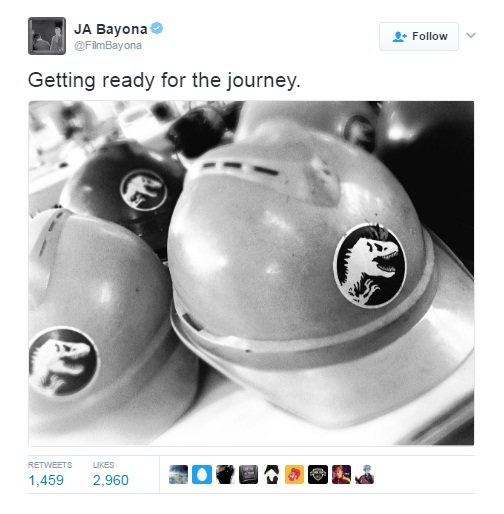Viewport: 504px width, 514px height.
Task: Click the blue egg default avatar
Action: point(202,474)
